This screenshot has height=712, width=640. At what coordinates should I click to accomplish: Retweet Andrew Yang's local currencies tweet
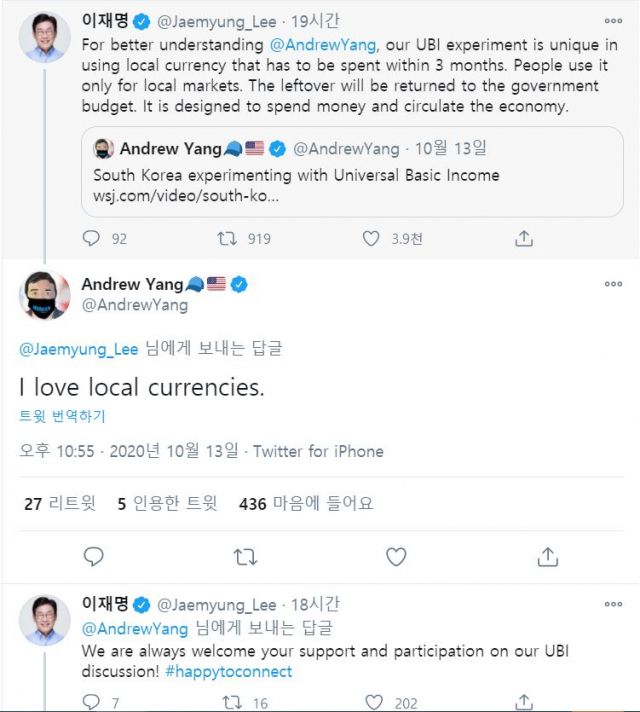point(244,556)
